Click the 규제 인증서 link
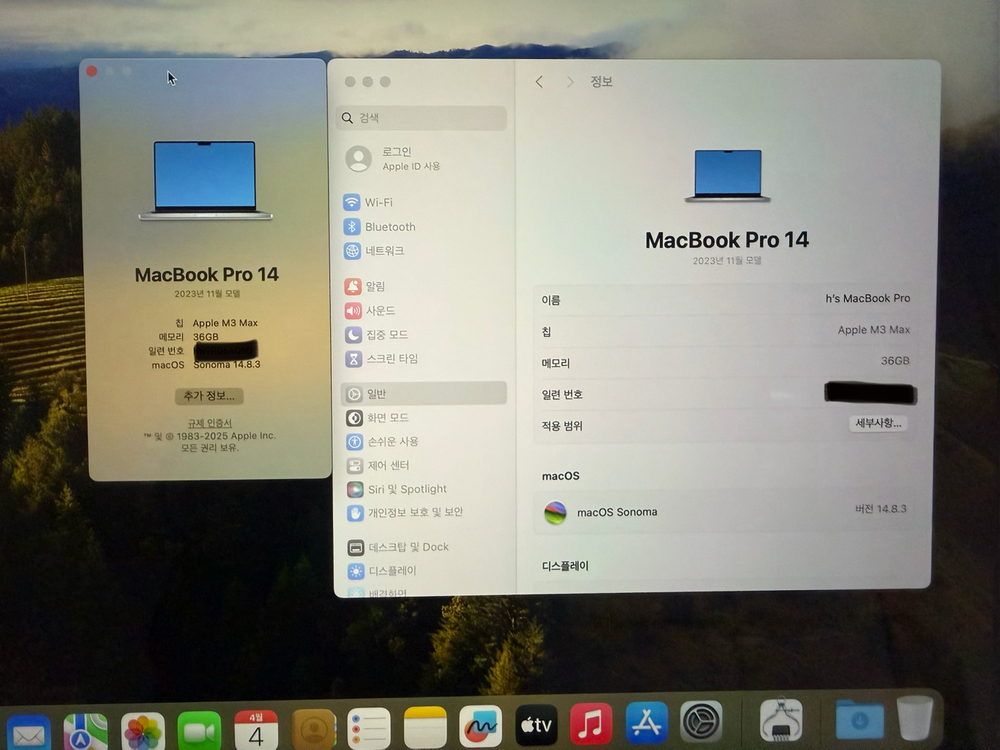This screenshot has height=750, width=1000. [208, 421]
